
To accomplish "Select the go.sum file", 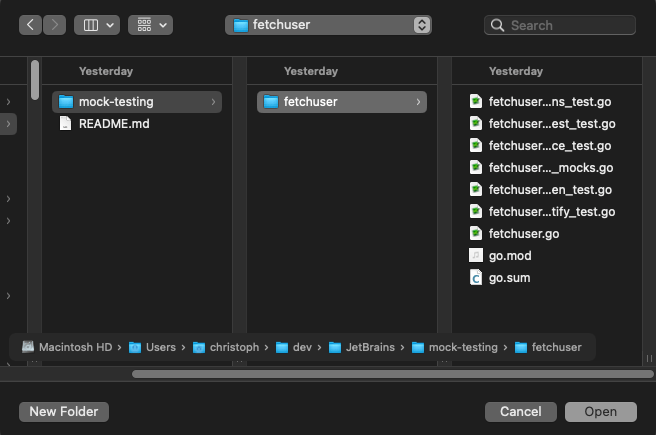I will pyautogui.click(x=509, y=277).
